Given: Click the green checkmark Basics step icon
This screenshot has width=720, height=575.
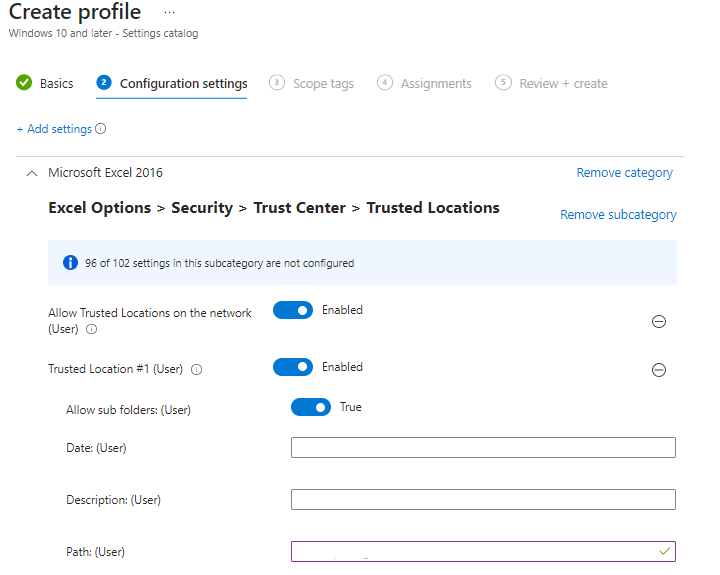Looking at the screenshot, I should coord(24,83).
